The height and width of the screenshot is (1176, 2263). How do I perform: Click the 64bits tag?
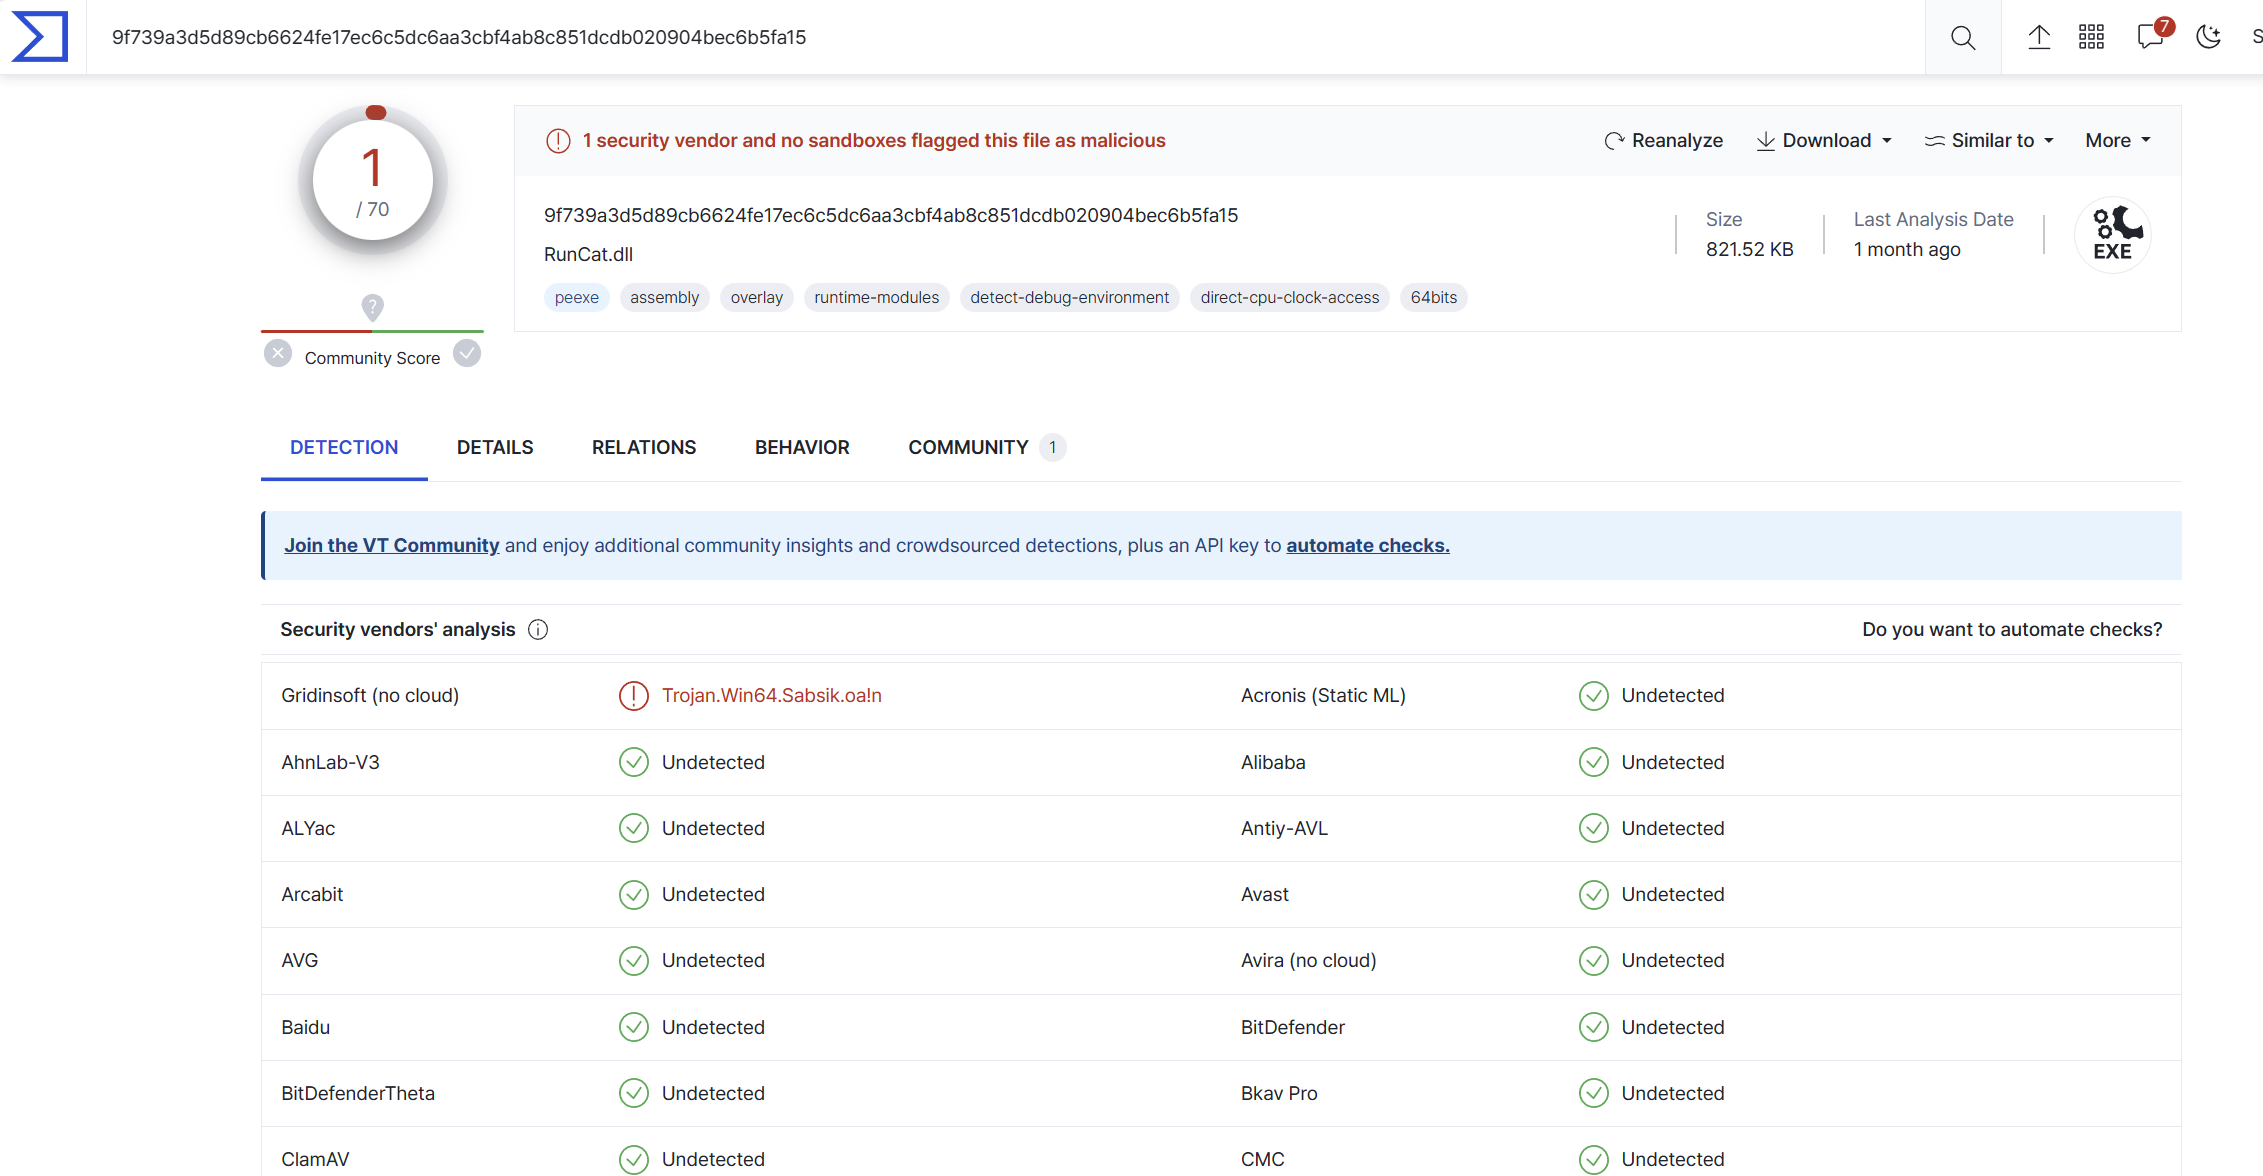[1434, 297]
